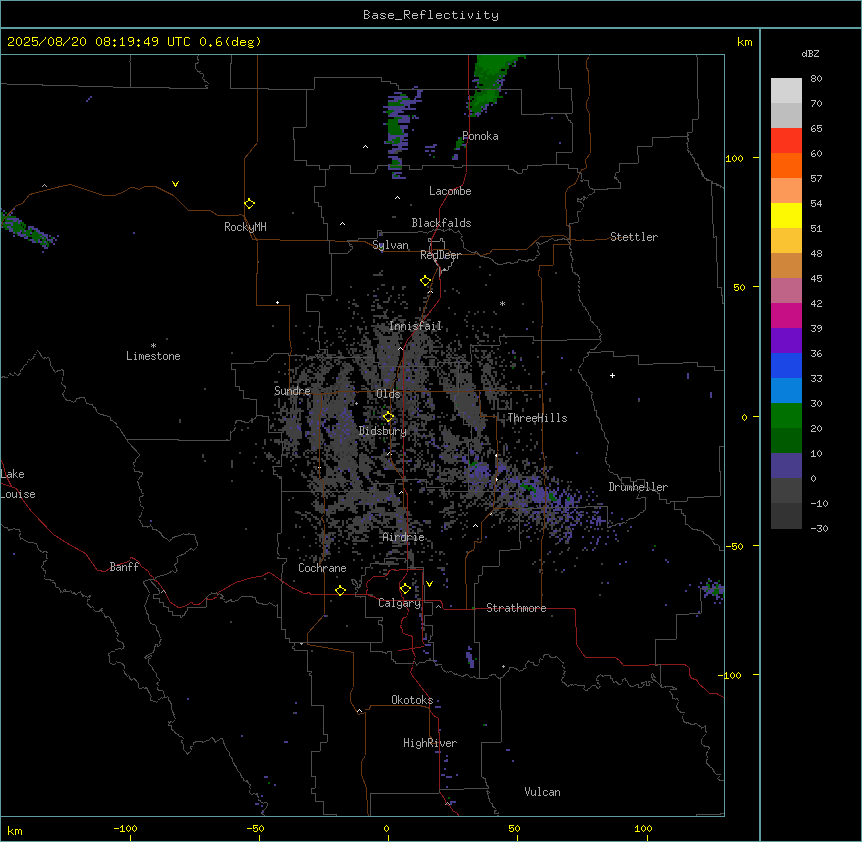Click the yellow v marker east of Calgary
This screenshot has width=862, height=842.
tap(429, 584)
